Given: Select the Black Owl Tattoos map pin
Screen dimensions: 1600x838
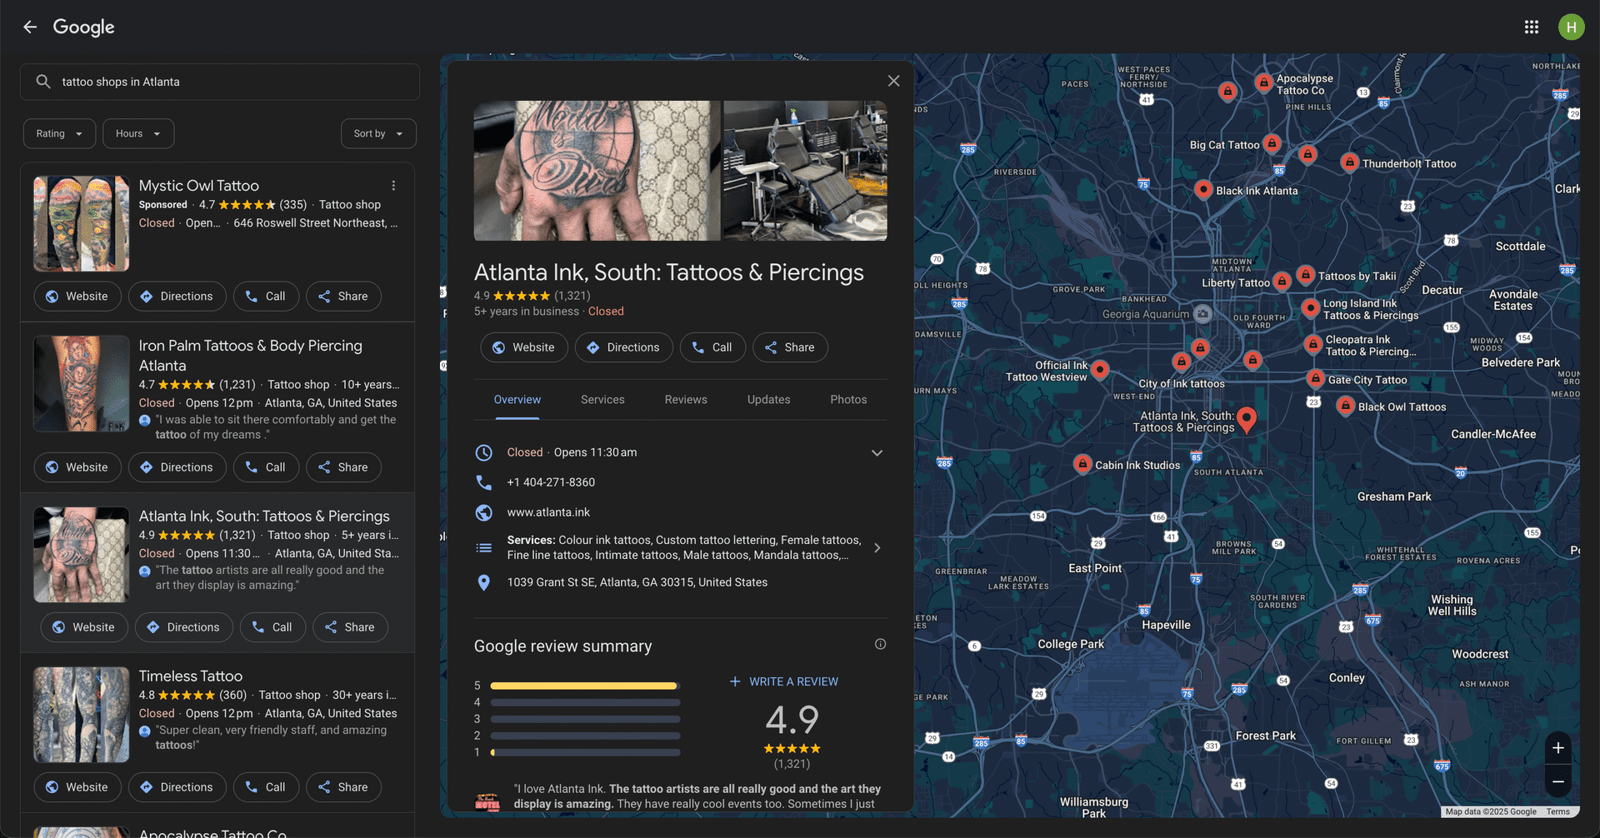Looking at the screenshot, I should [x=1346, y=406].
